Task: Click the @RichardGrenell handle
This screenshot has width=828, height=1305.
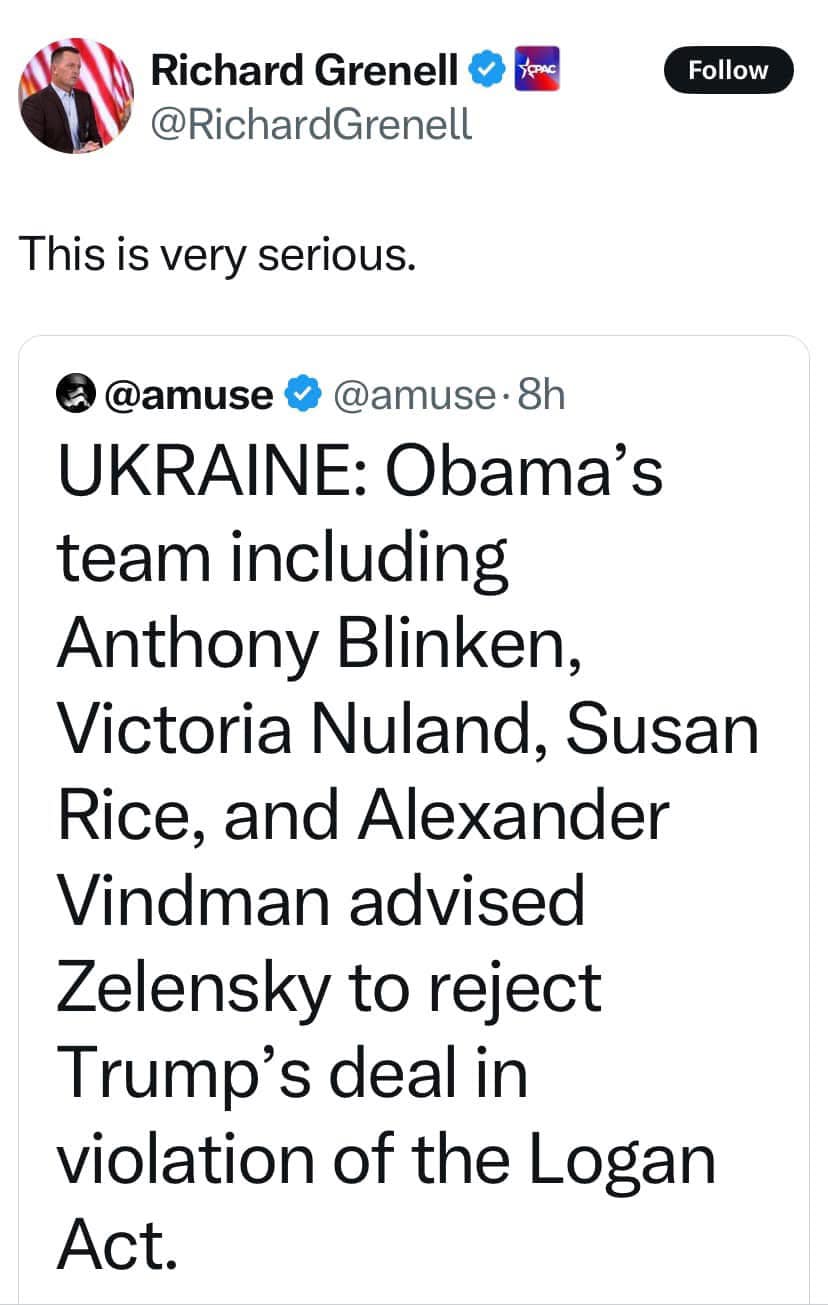Action: tap(310, 124)
